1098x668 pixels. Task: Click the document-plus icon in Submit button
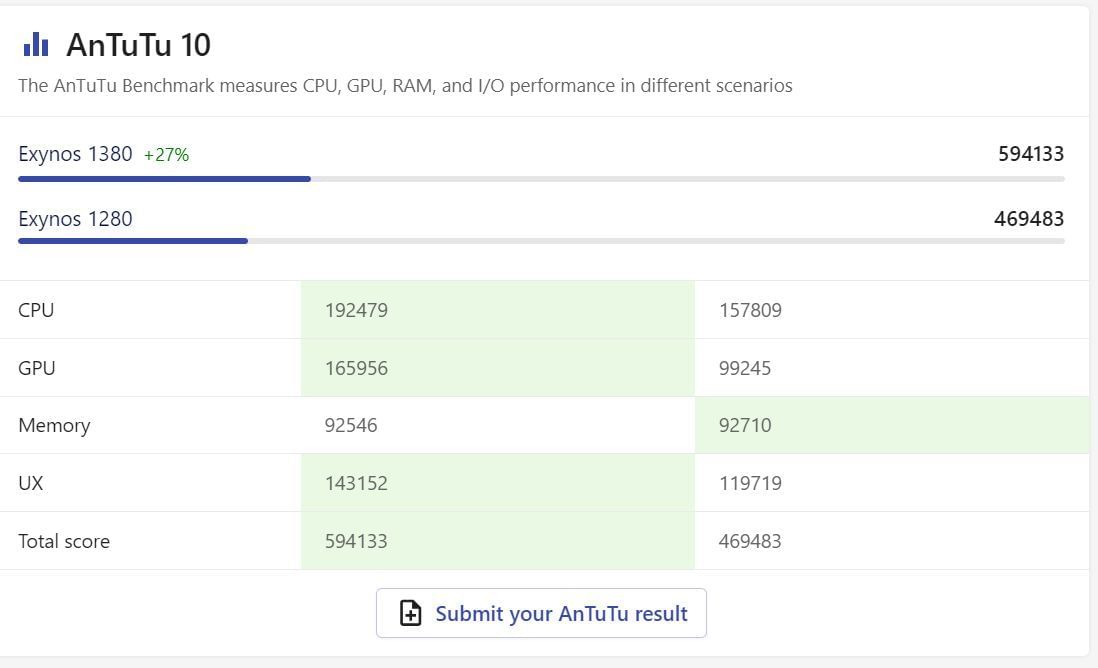(410, 613)
